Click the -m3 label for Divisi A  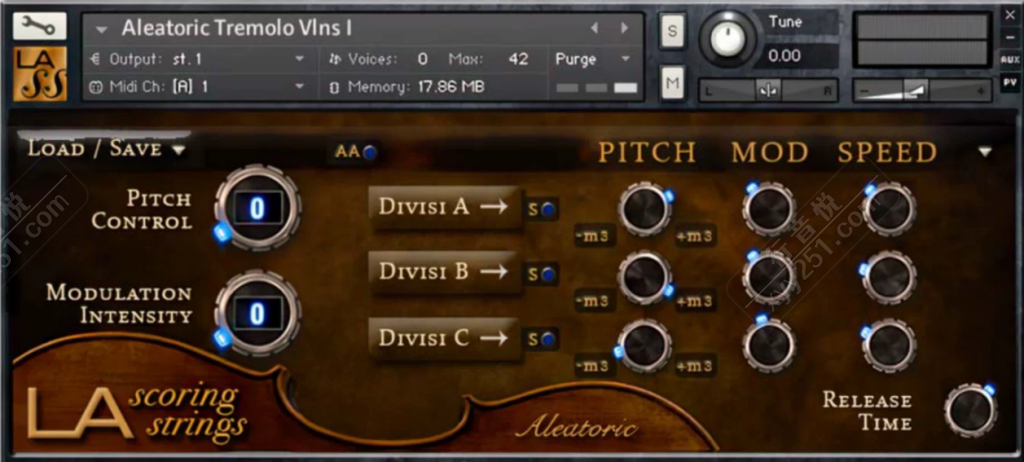pyautogui.click(x=595, y=236)
